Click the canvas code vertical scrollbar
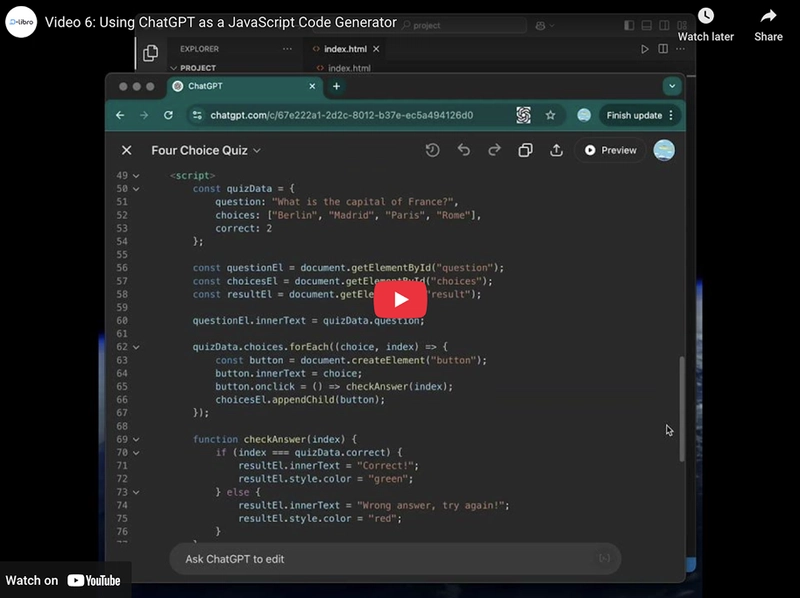Viewport: 800px width, 598px height. pyautogui.click(x=682, y=409)
